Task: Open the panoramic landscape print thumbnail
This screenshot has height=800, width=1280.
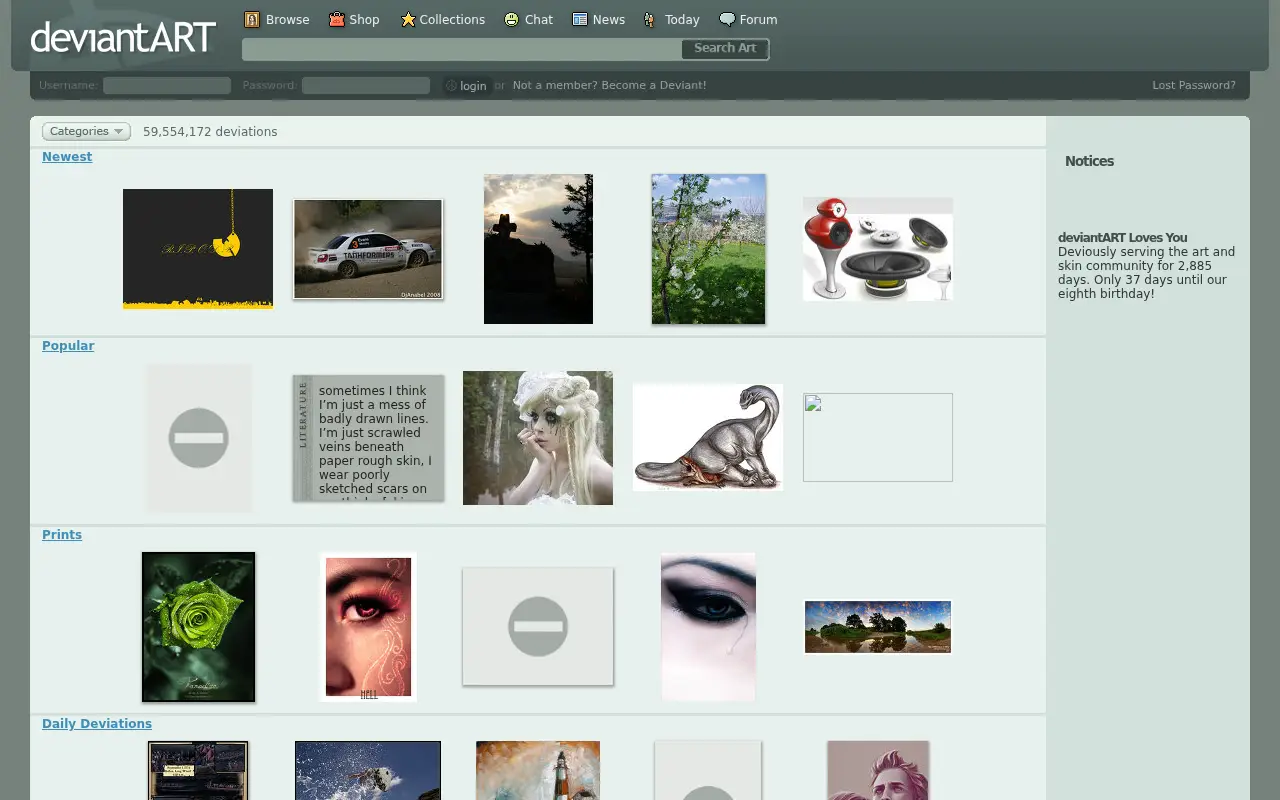Action: pyautogui.click(x=878, y=627)
